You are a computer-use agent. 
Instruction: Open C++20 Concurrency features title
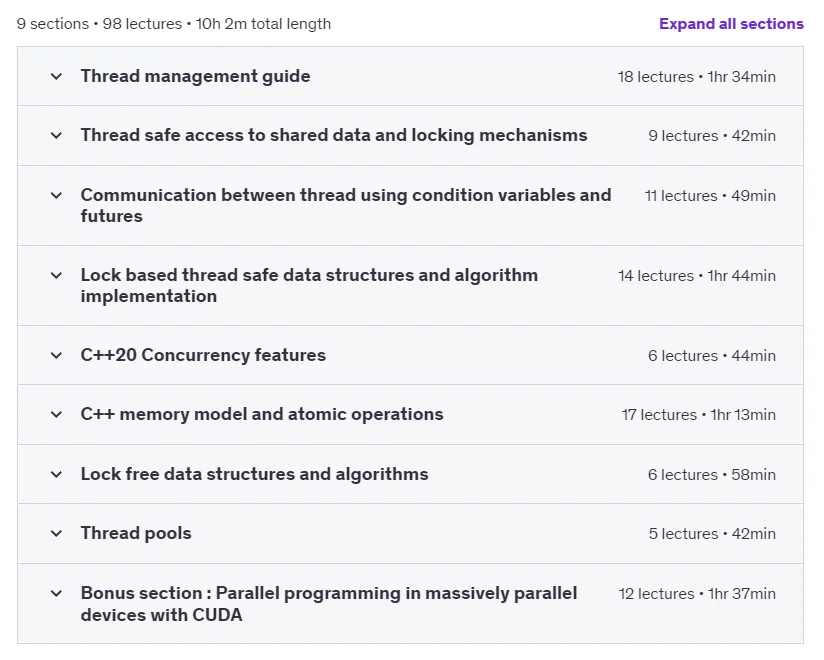coord(203,355)
